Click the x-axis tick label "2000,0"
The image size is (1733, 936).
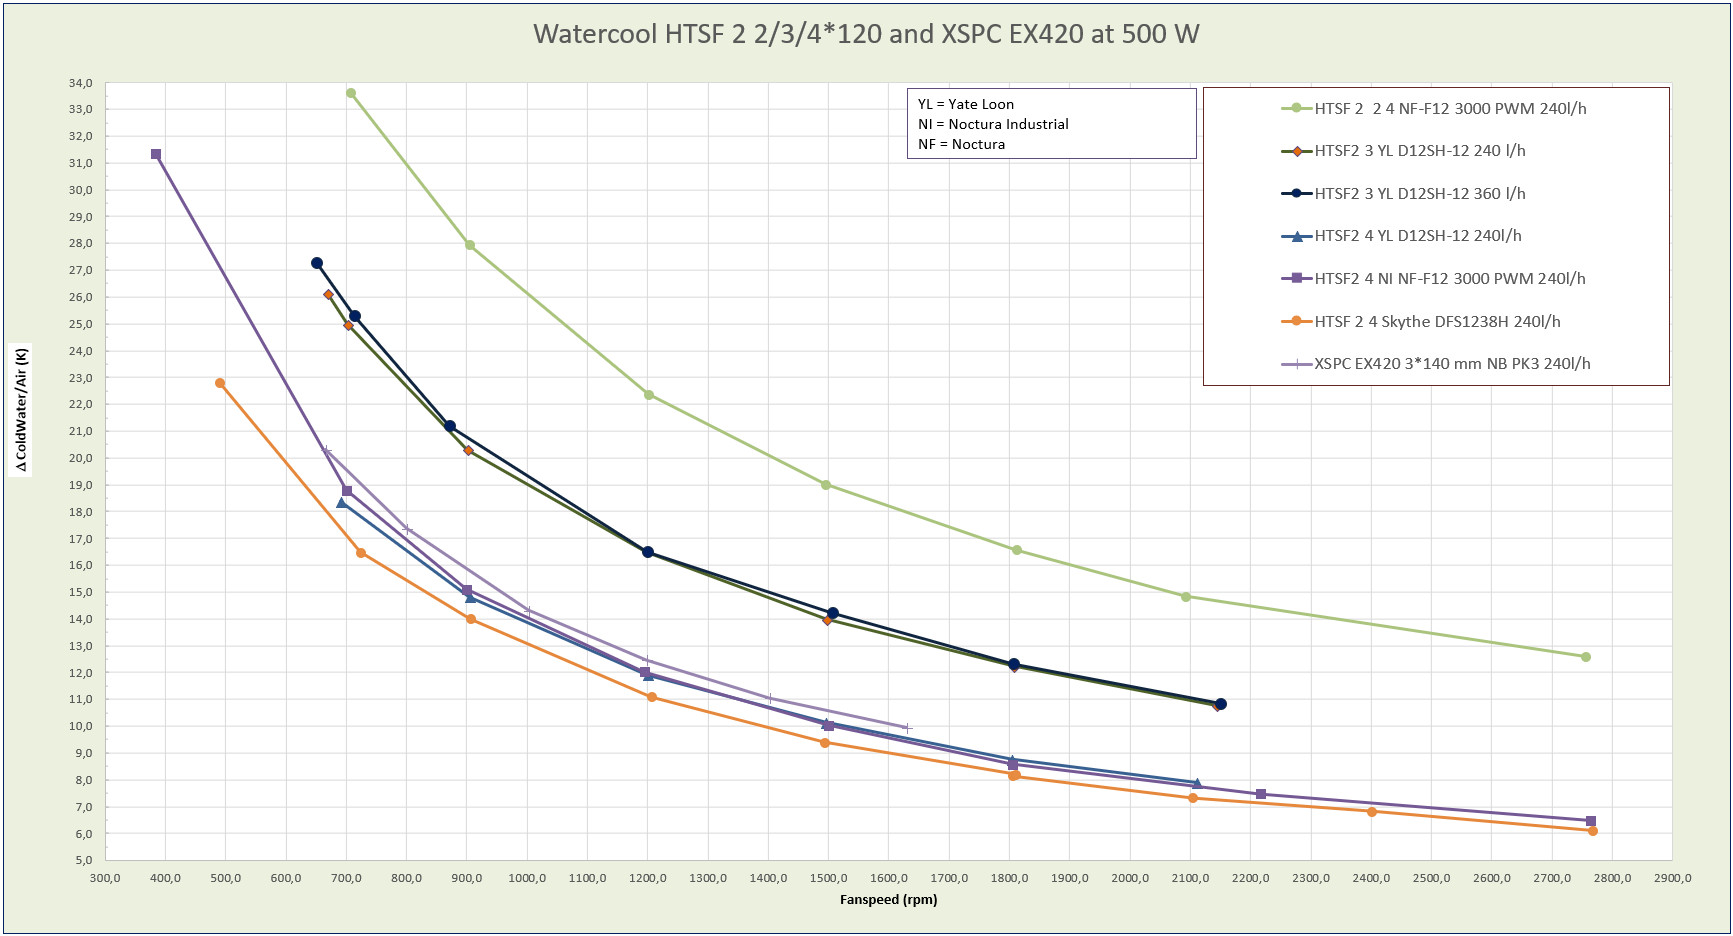tap(1130, 879)
